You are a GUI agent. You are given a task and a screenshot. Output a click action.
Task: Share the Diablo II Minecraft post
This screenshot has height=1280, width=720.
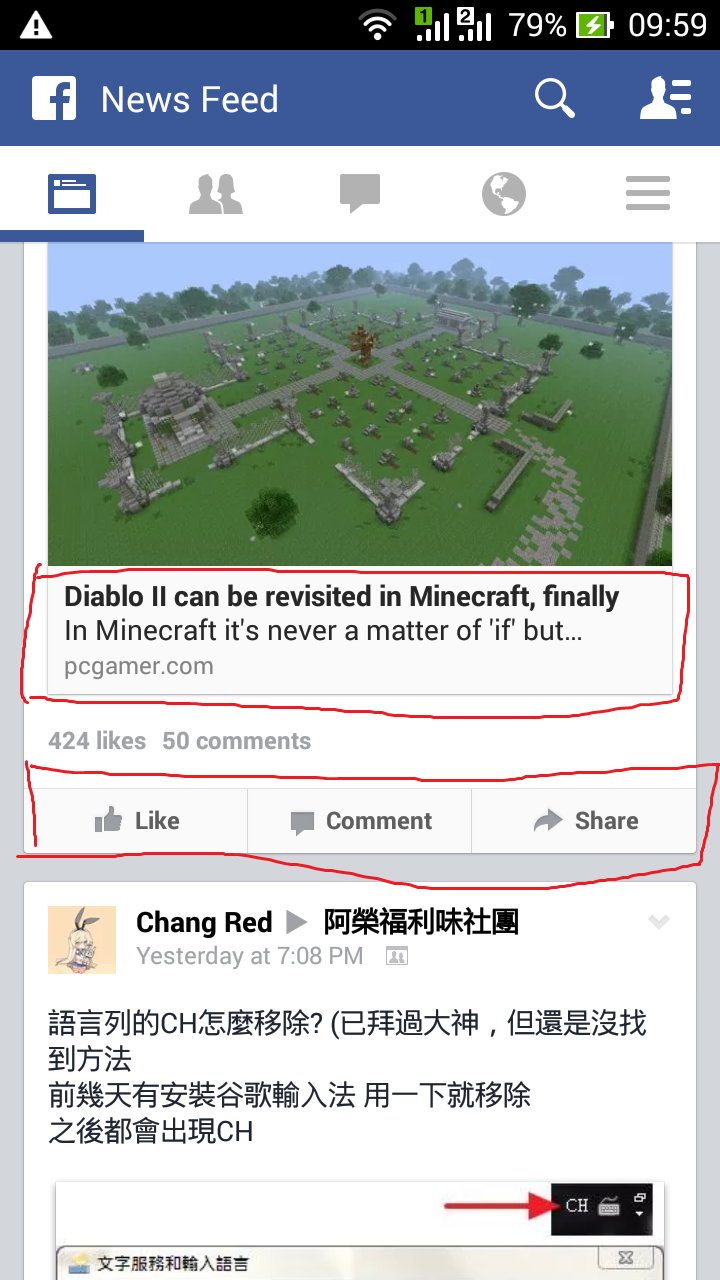(x=584, y=821)
